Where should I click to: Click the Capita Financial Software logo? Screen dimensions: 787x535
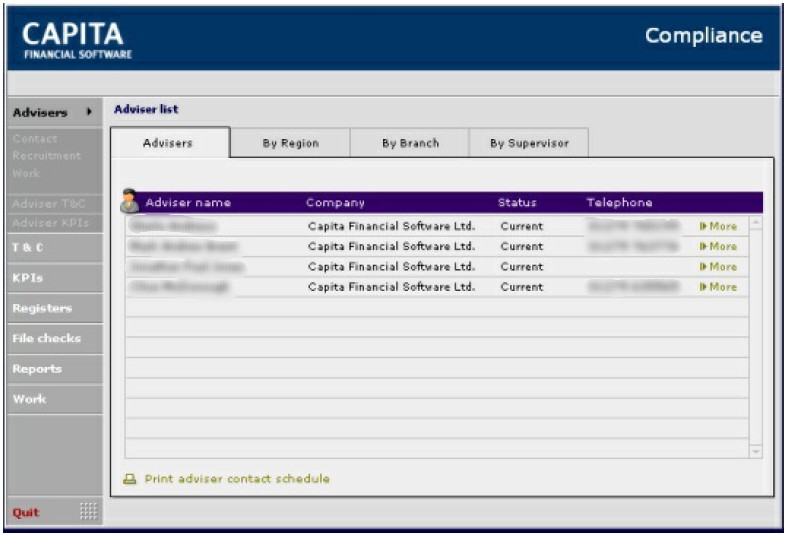tap(77, 40)
